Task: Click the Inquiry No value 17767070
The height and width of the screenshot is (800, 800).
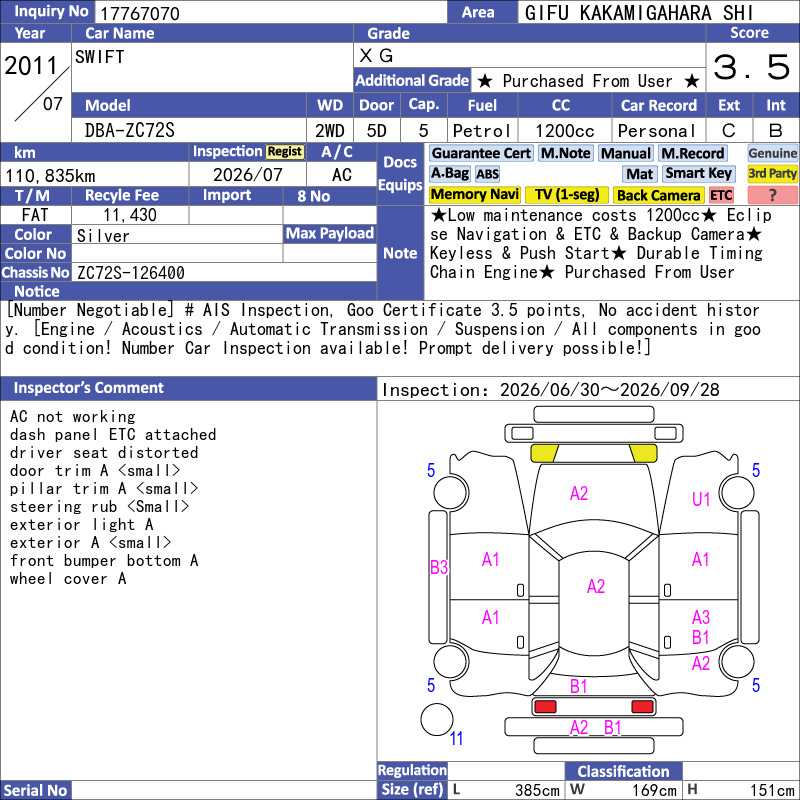Action: tap(140, 13)
